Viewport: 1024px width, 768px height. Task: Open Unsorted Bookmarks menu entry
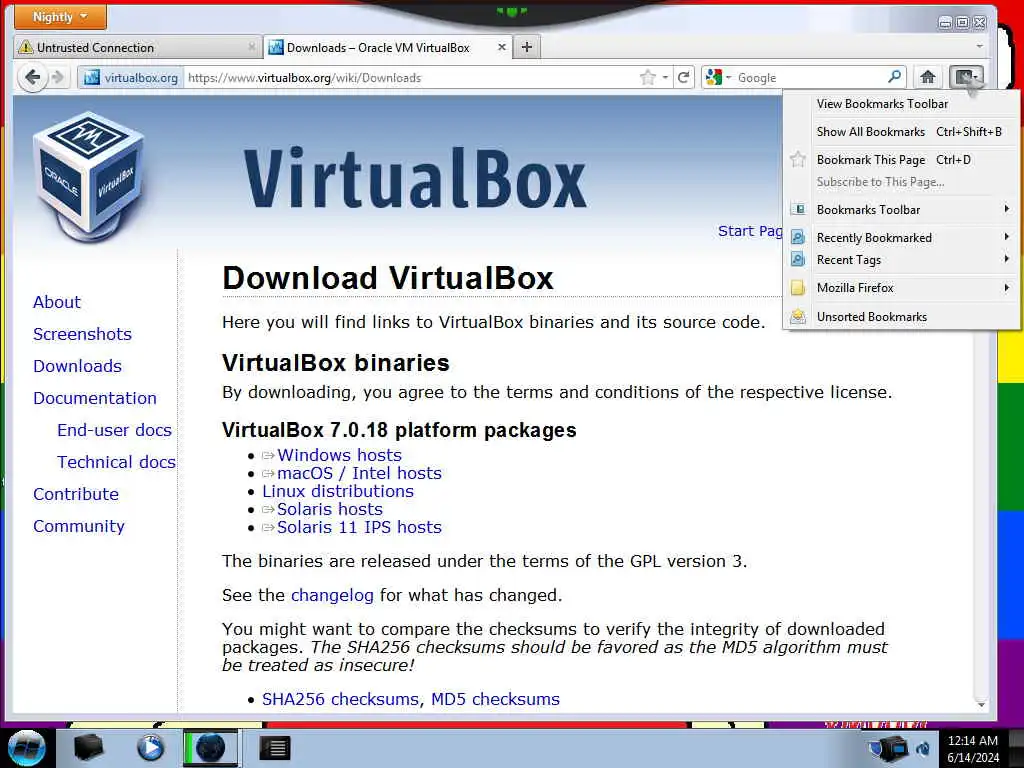(x=901, y=317)
